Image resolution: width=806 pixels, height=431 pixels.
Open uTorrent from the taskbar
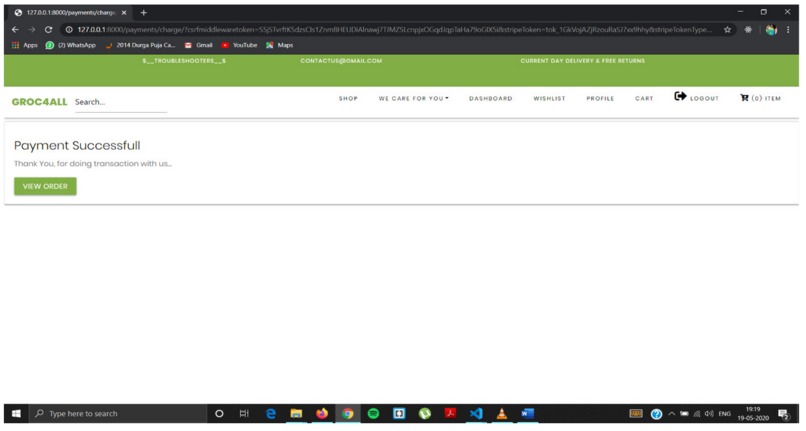pos(425,414)
